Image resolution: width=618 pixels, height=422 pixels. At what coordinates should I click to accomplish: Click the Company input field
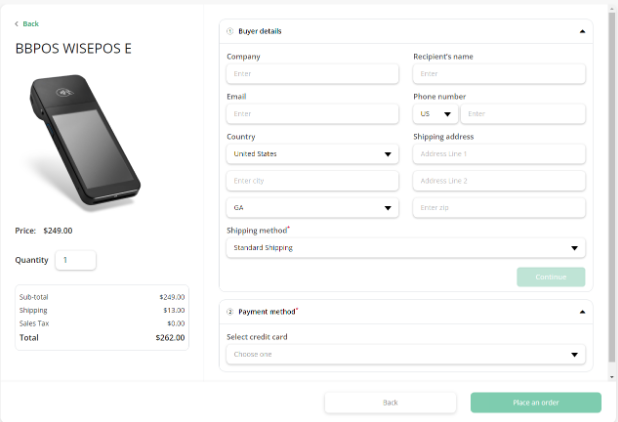tap(312, 74)
